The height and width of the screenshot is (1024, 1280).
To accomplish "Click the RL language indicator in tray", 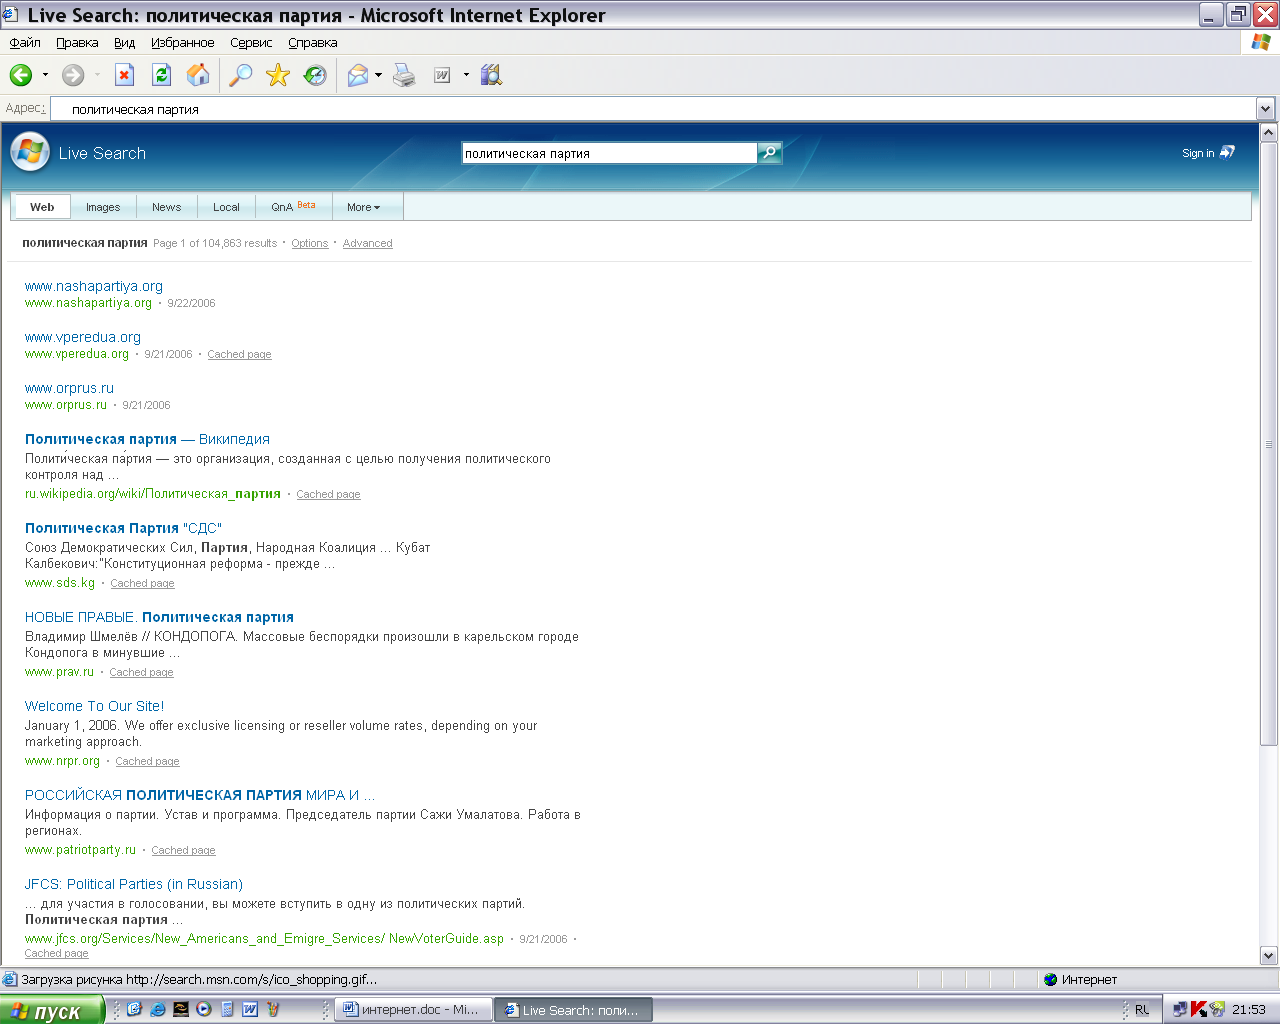I will 1142,1010.
